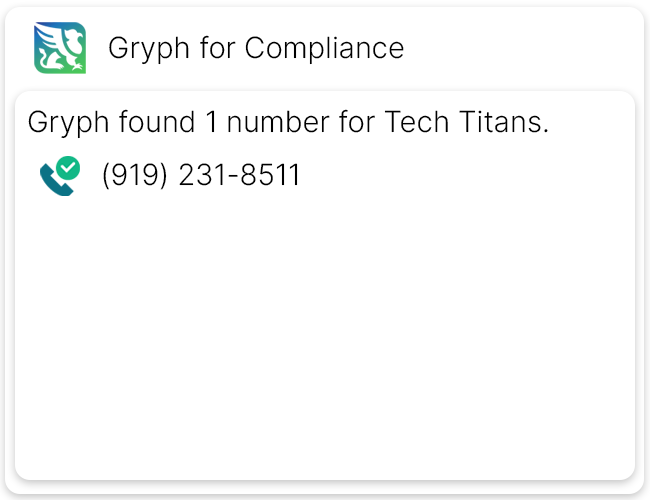Click the Gryph griffin logo icon
This screenshot has height=500, width=650.
click(60, 48)
